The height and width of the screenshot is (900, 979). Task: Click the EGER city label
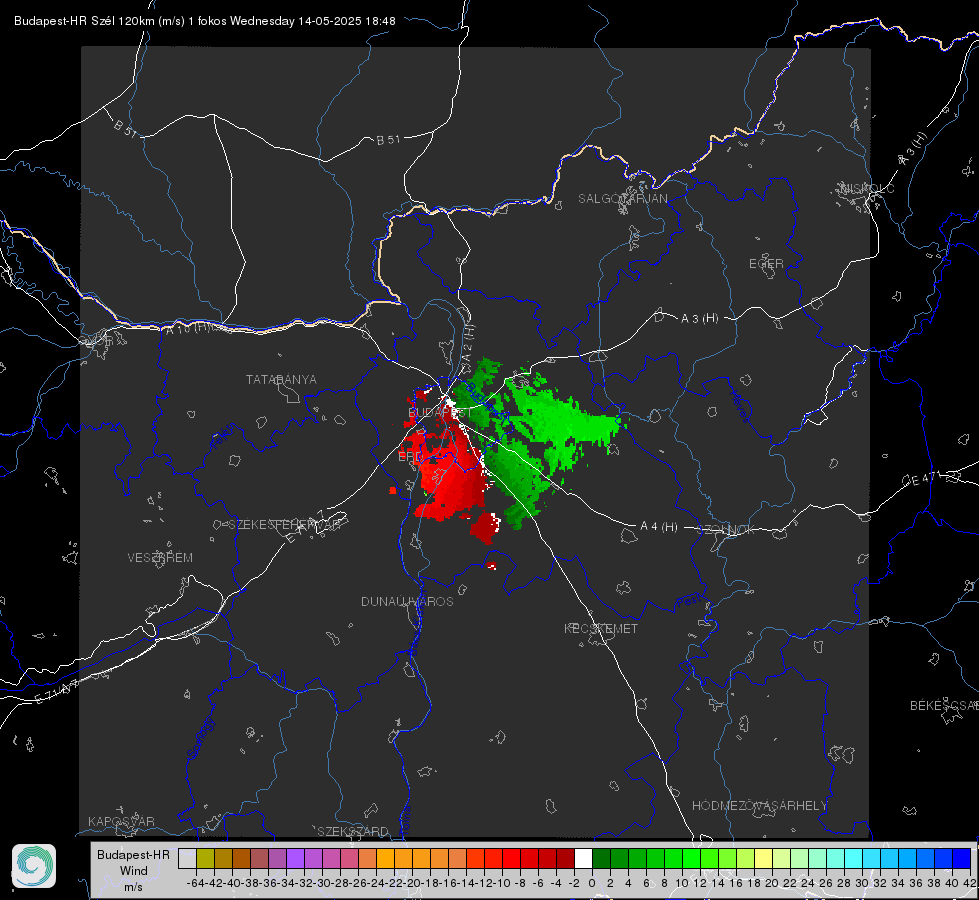click(766, 264)
